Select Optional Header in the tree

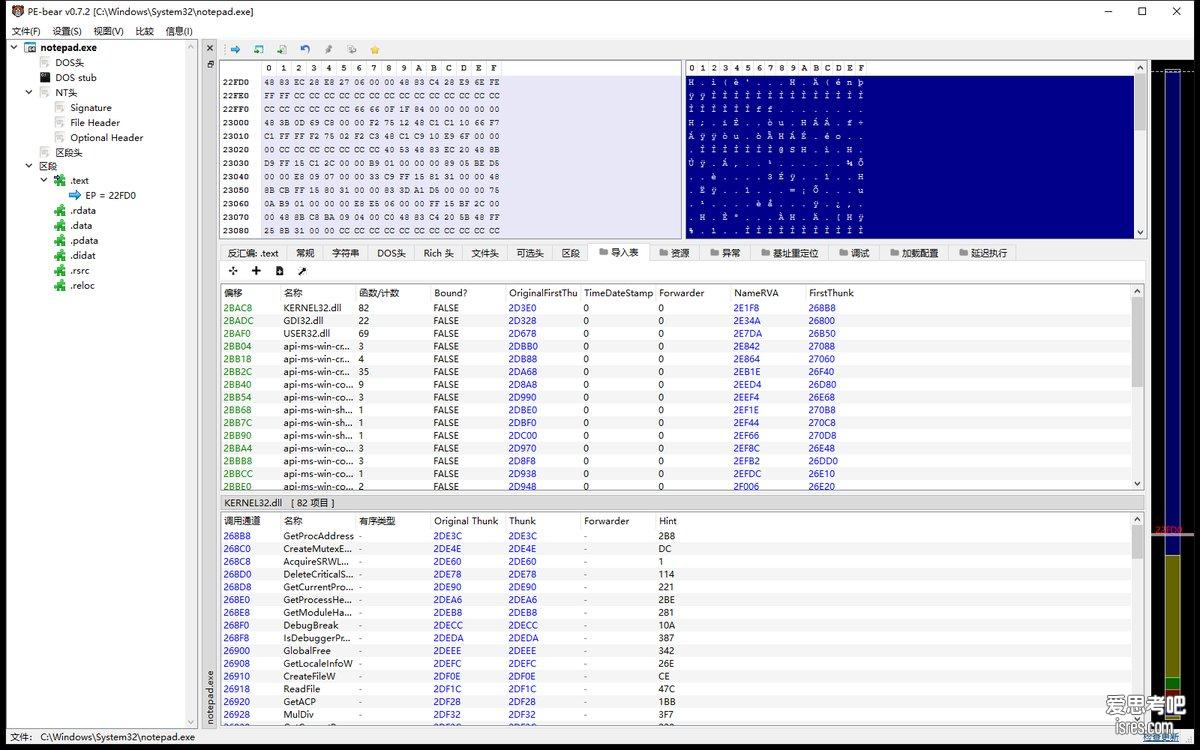point(107,138)
